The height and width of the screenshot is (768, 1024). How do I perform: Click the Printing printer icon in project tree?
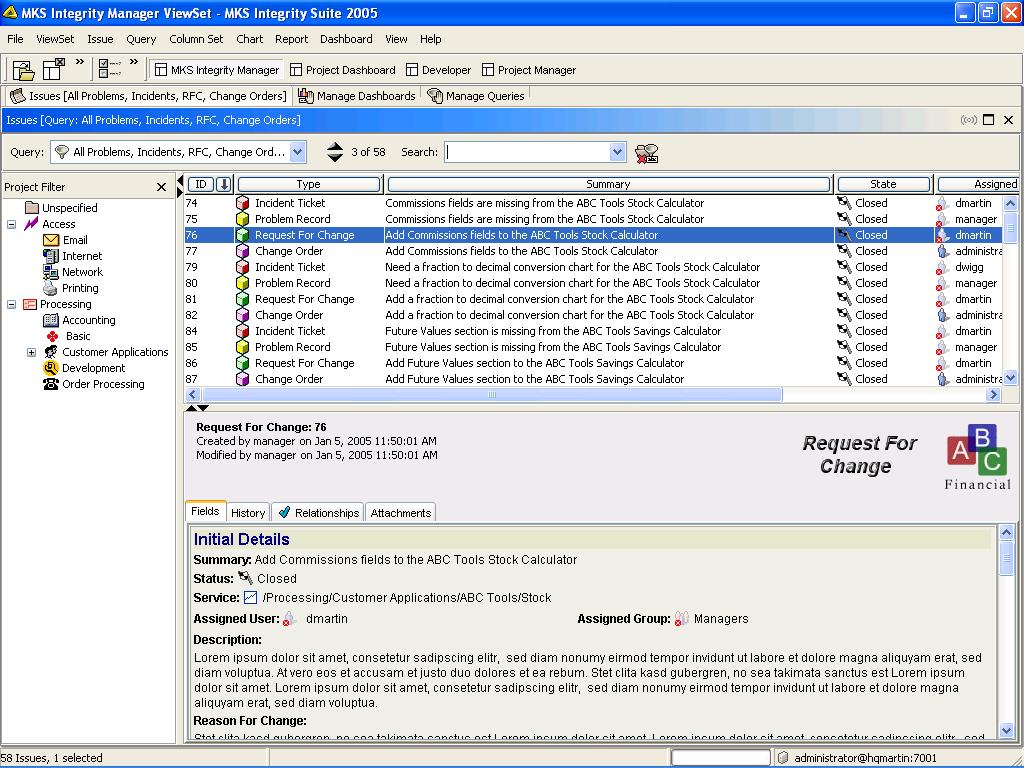[x=51, y=288]
